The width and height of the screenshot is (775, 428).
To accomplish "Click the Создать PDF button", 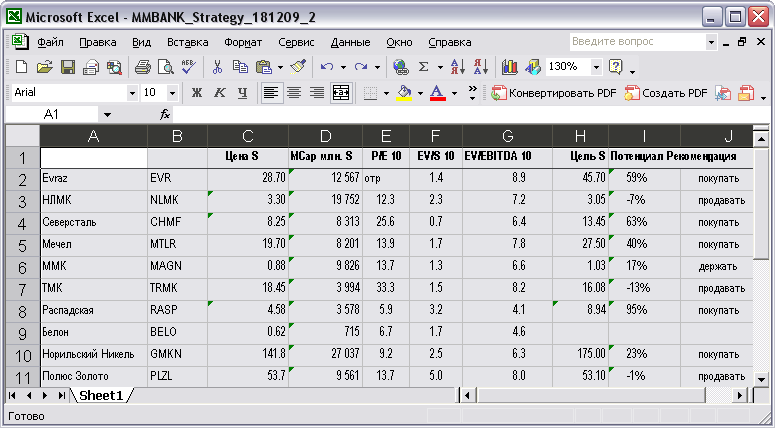I will click(666, 93).
